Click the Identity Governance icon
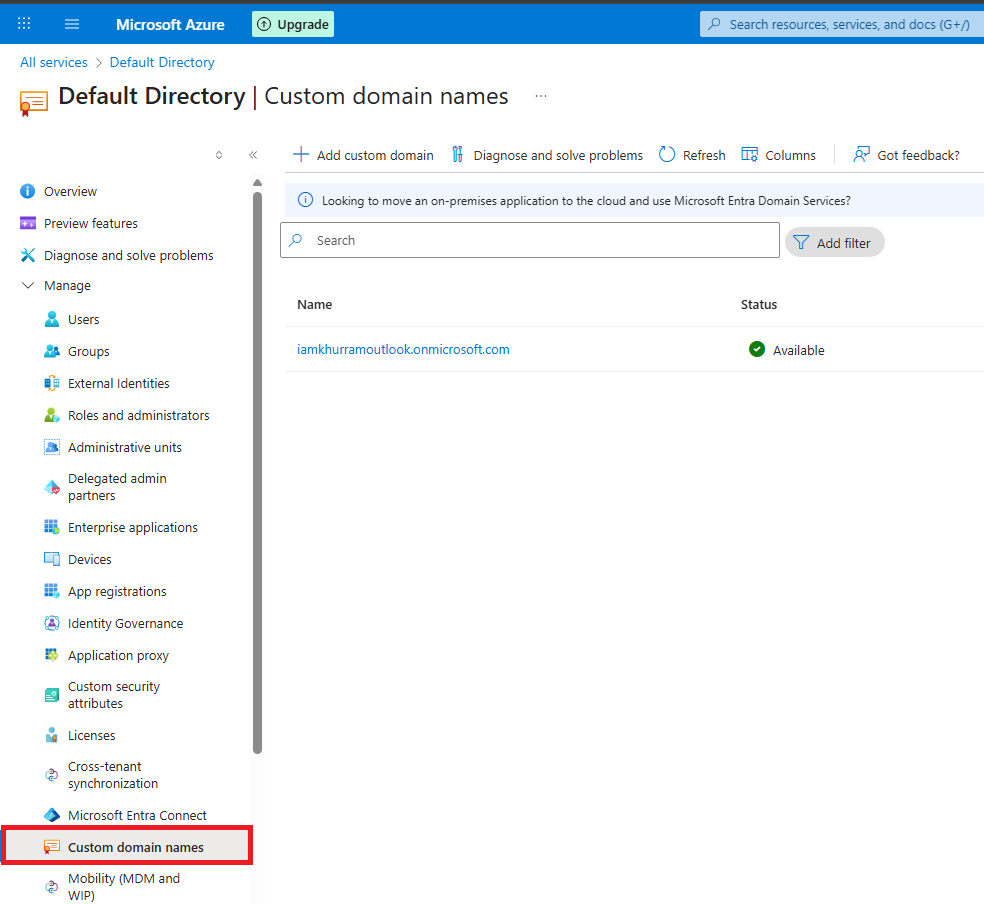This screenshot has height=904, width=984. [52, 623]
